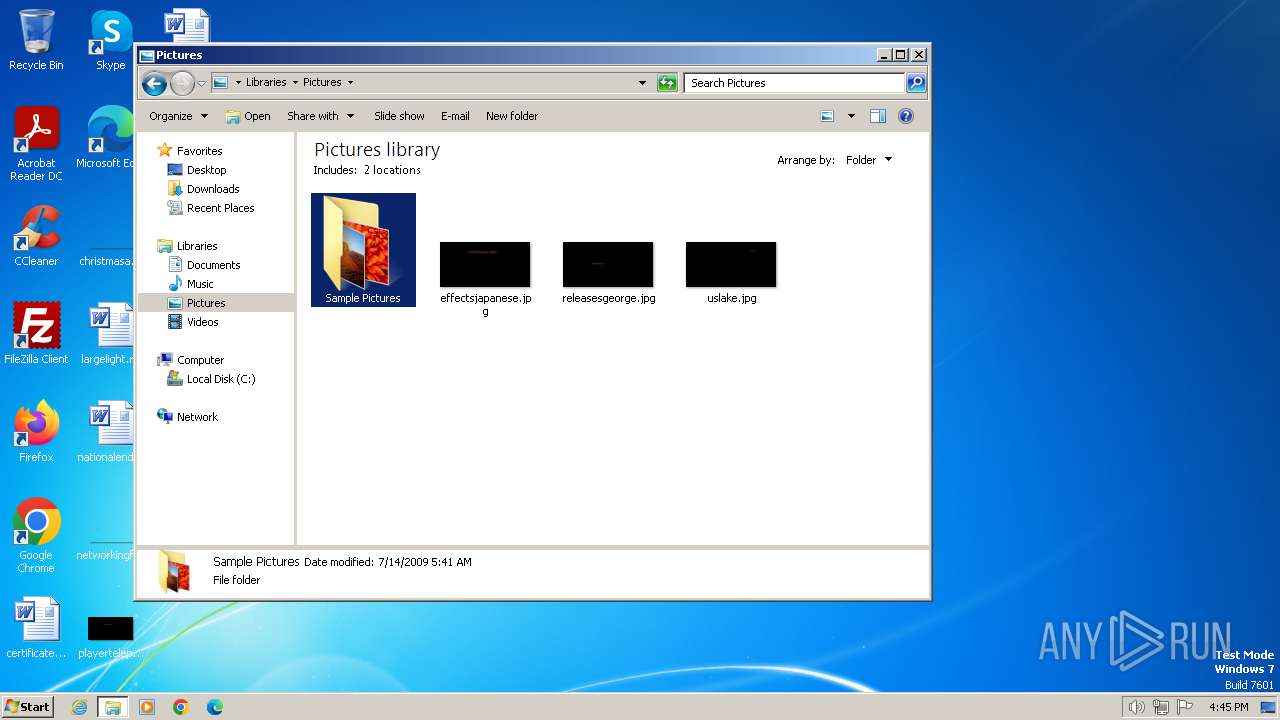Open Recent Places
This screenshot has height=720, width=1280.
[220, 208]
